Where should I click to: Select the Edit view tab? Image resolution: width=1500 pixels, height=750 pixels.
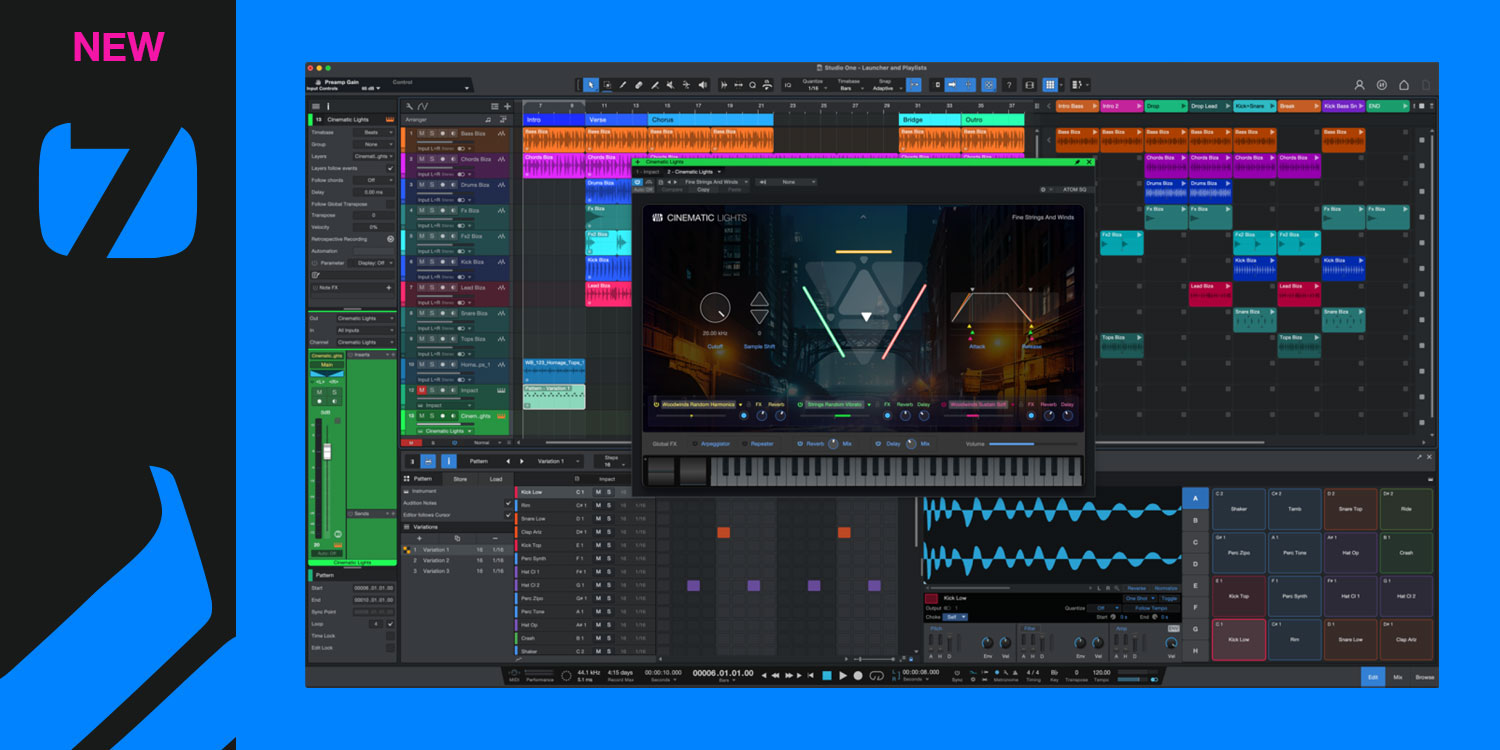pyautogui.click(x=1373, y=677)
